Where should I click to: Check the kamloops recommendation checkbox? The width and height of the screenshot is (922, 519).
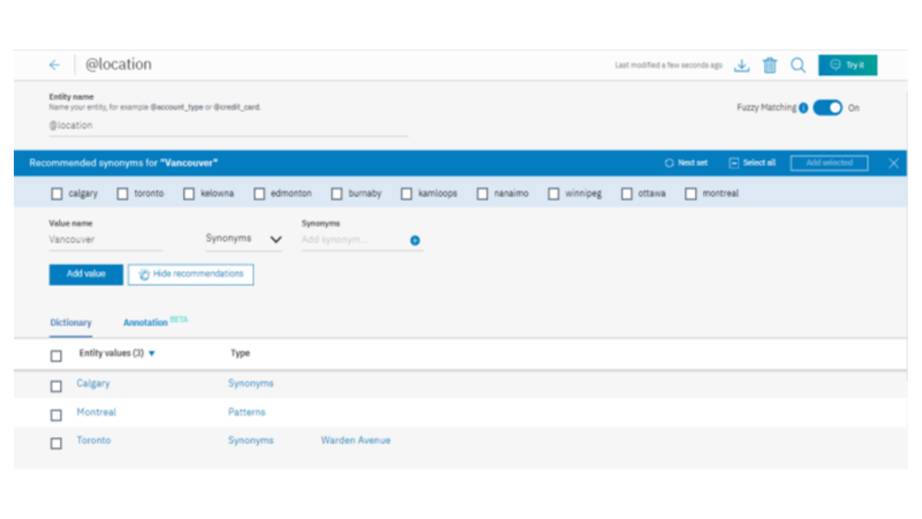tap(406, 194)
